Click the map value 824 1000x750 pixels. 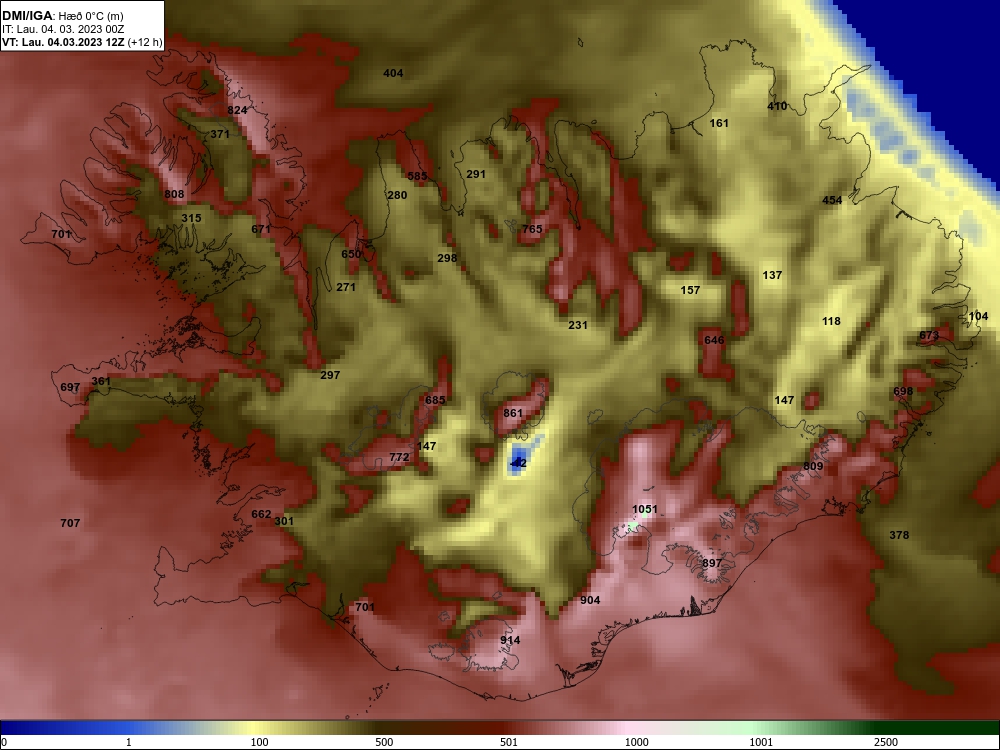coord(237,110)
